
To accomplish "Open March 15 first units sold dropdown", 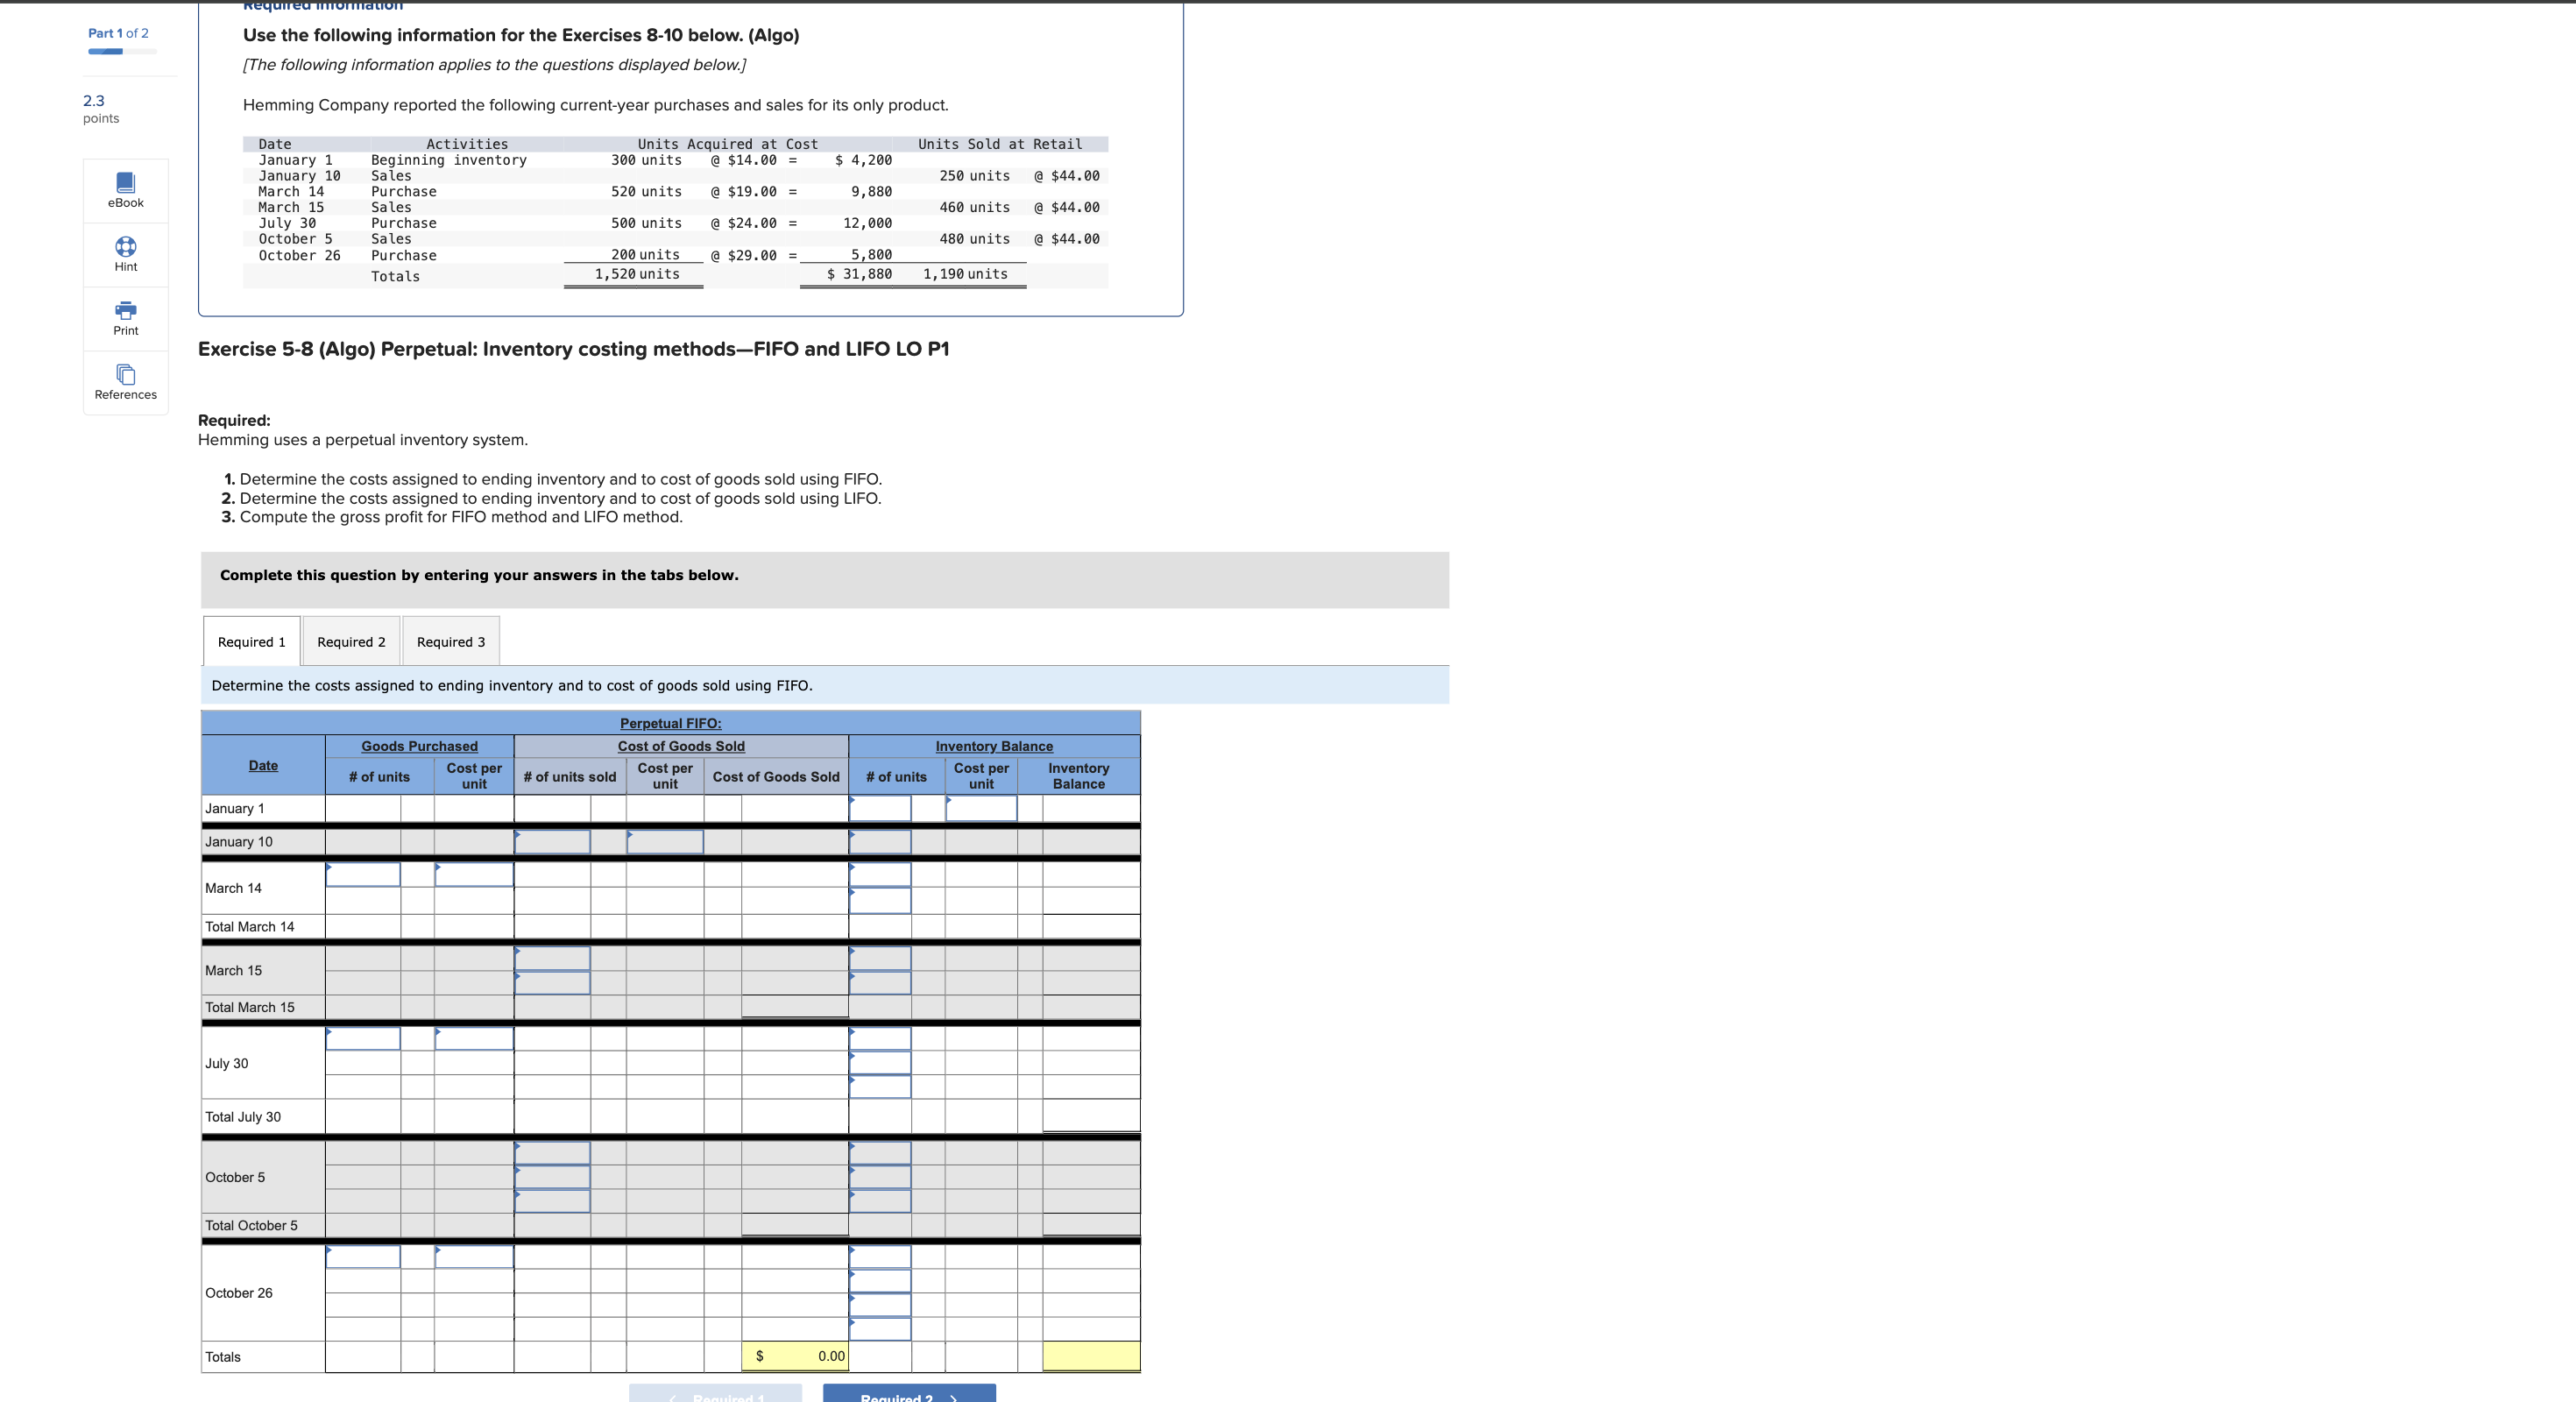I will [552, 958].
